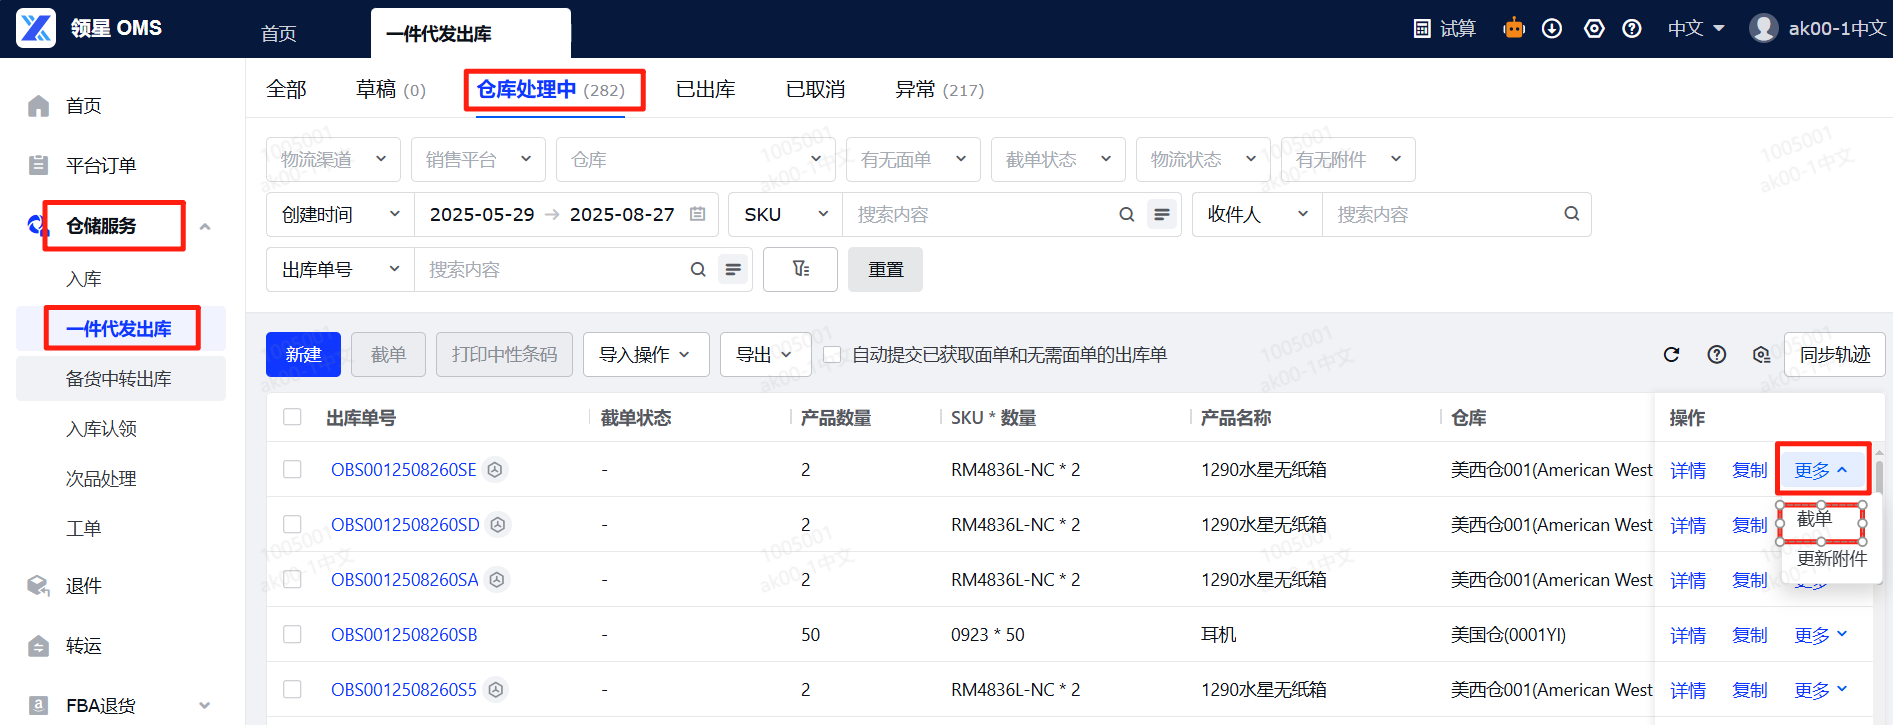The height and width of the screenshot is (725, 1893).
Task: Collapse the 仓储服务 sidebar section
Action: 205,226
